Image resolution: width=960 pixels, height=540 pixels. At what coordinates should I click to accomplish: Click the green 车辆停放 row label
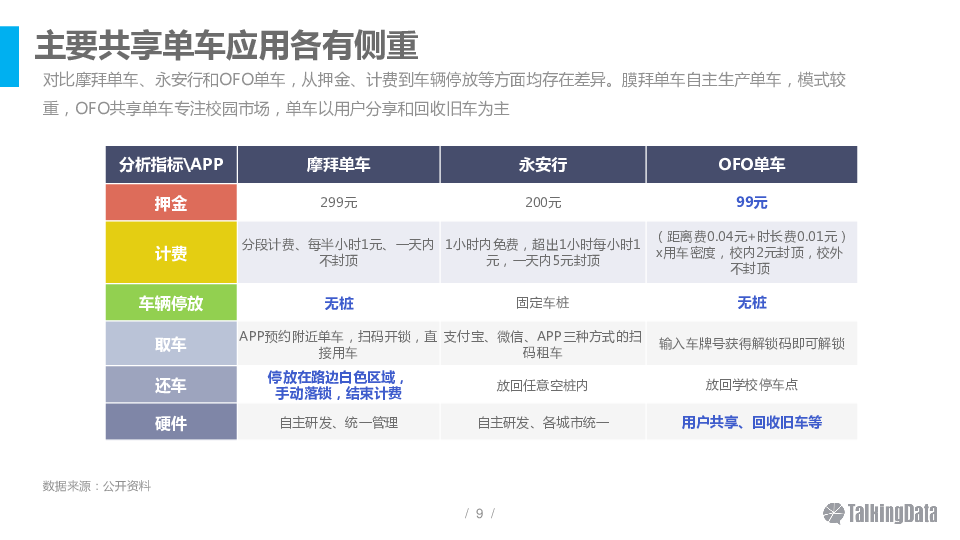(x=171, y=303)
